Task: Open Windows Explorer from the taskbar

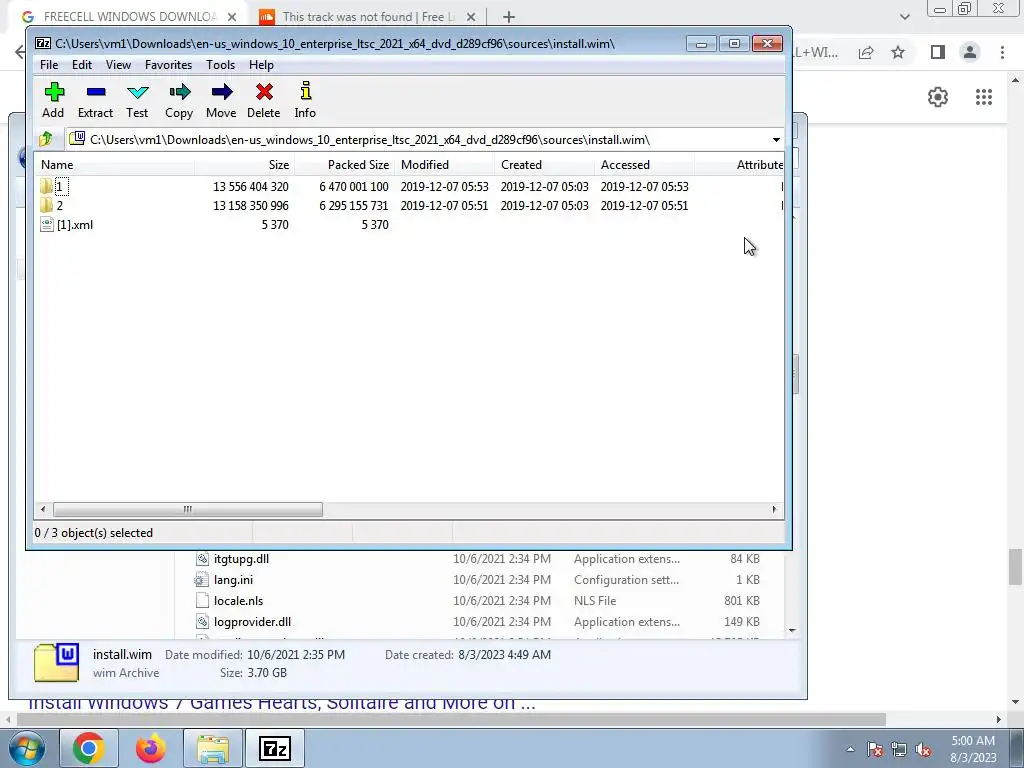Action: pyautogui.click(x=213, y=748)
